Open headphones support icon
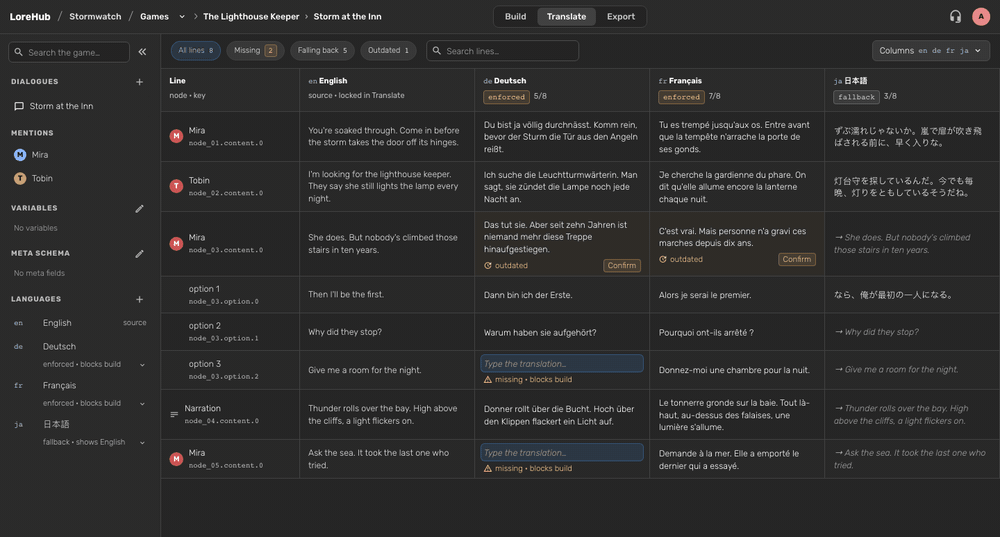This screenshot has height=537, width=1000. (x=955, y=17)
